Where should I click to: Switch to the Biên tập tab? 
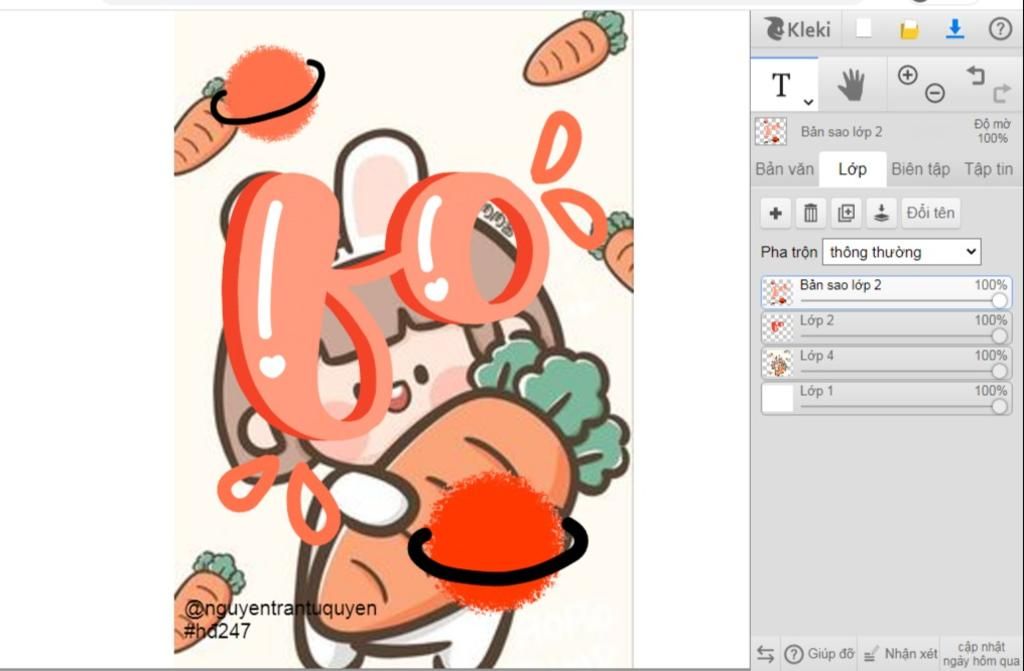tap(920, 169)
